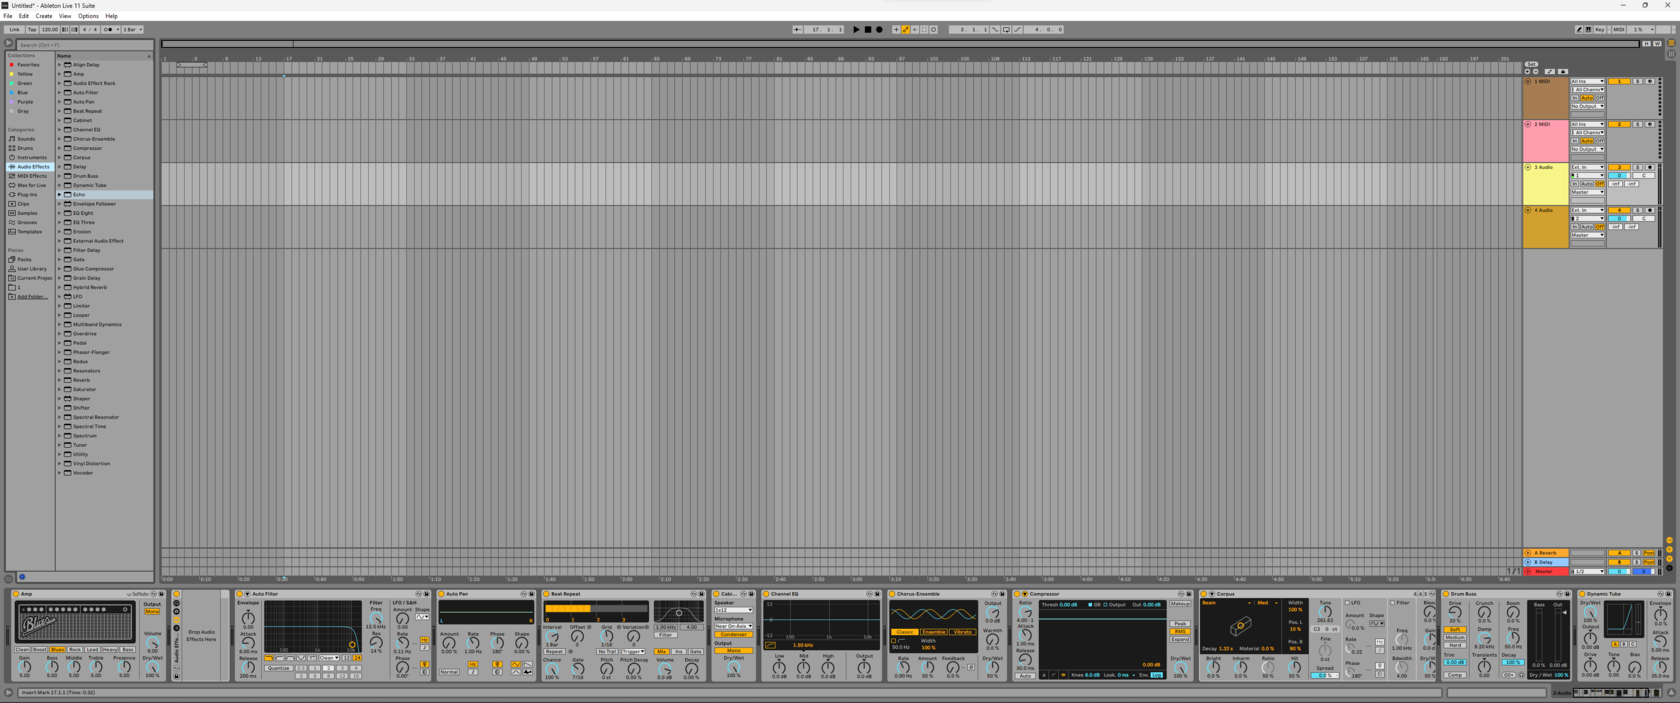Click the Stop button in transport
This screenshot has height=703, width=1680.
click(x=868, y=30)
